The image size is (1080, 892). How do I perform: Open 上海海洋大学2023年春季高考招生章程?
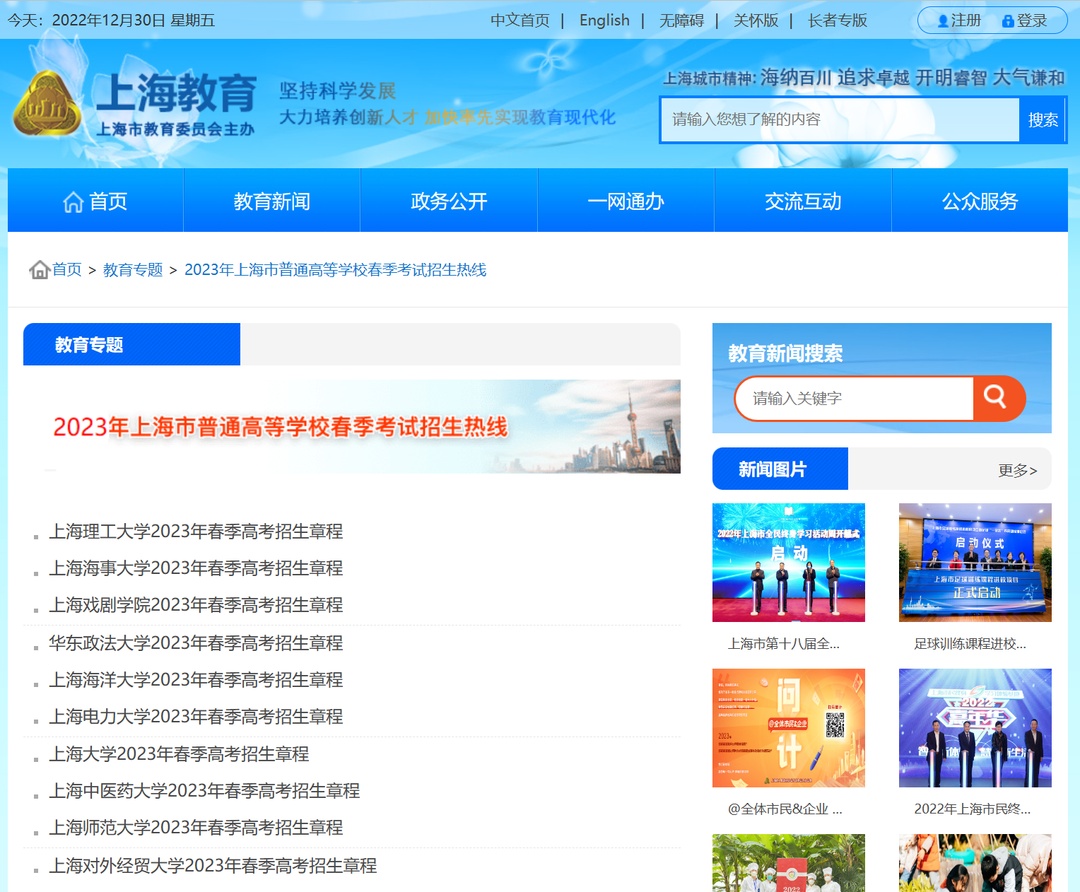[x=196, y=679]
